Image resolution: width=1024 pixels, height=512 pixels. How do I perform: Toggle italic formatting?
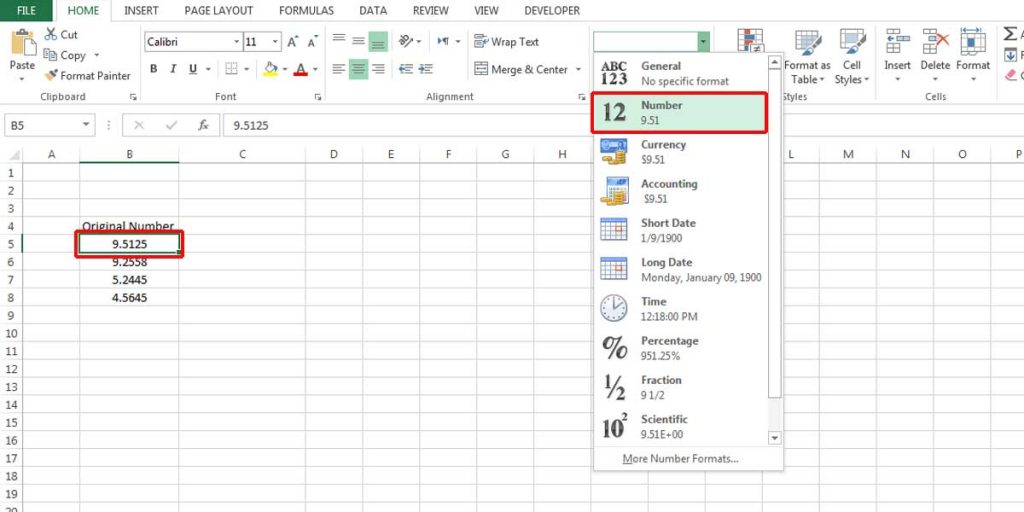(x=173, y=69)
